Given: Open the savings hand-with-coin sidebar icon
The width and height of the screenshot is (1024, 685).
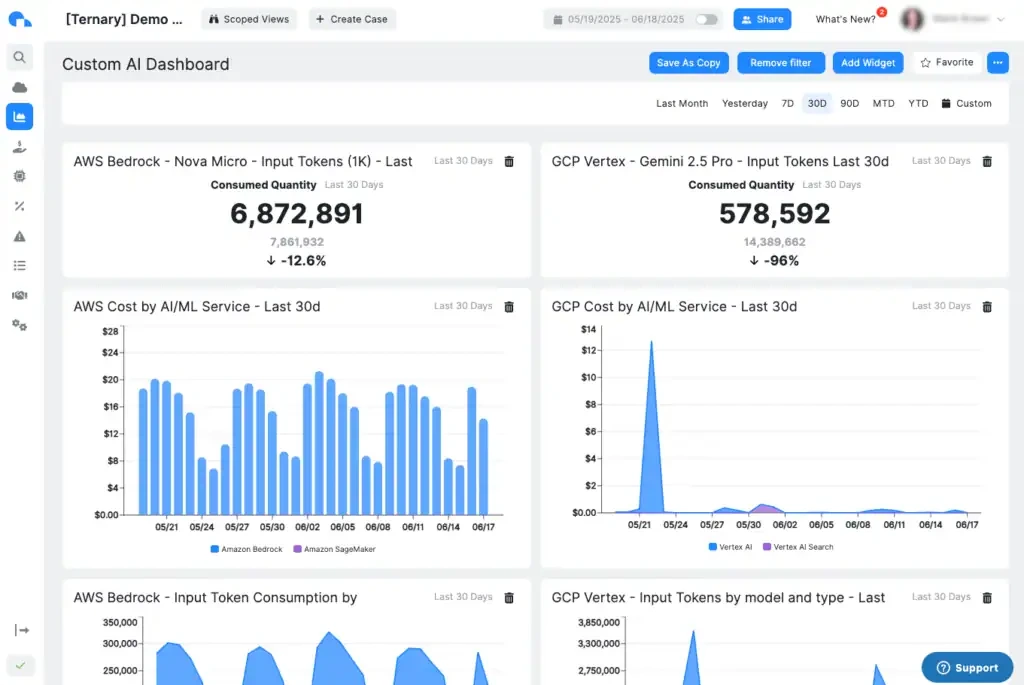Looking at the screenshot, I should point(20,146).
